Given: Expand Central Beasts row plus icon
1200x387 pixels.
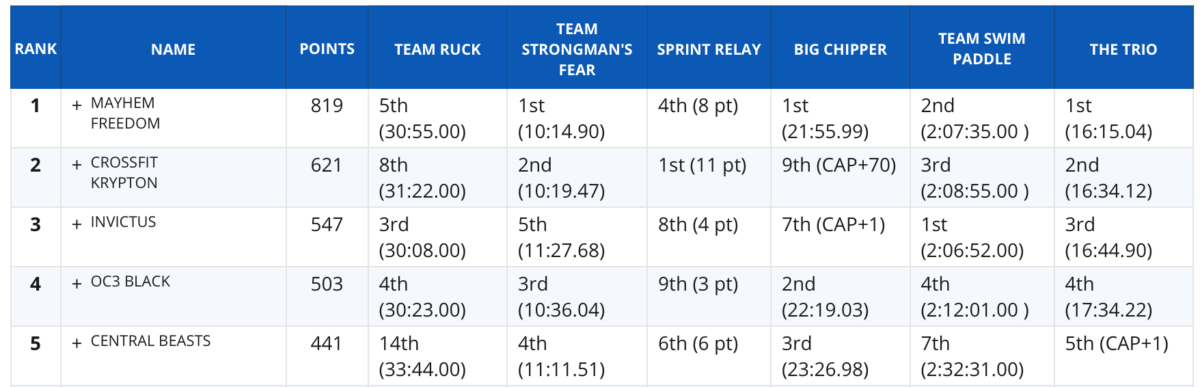Looking at the screenshot, I should [x=76, y=342].
